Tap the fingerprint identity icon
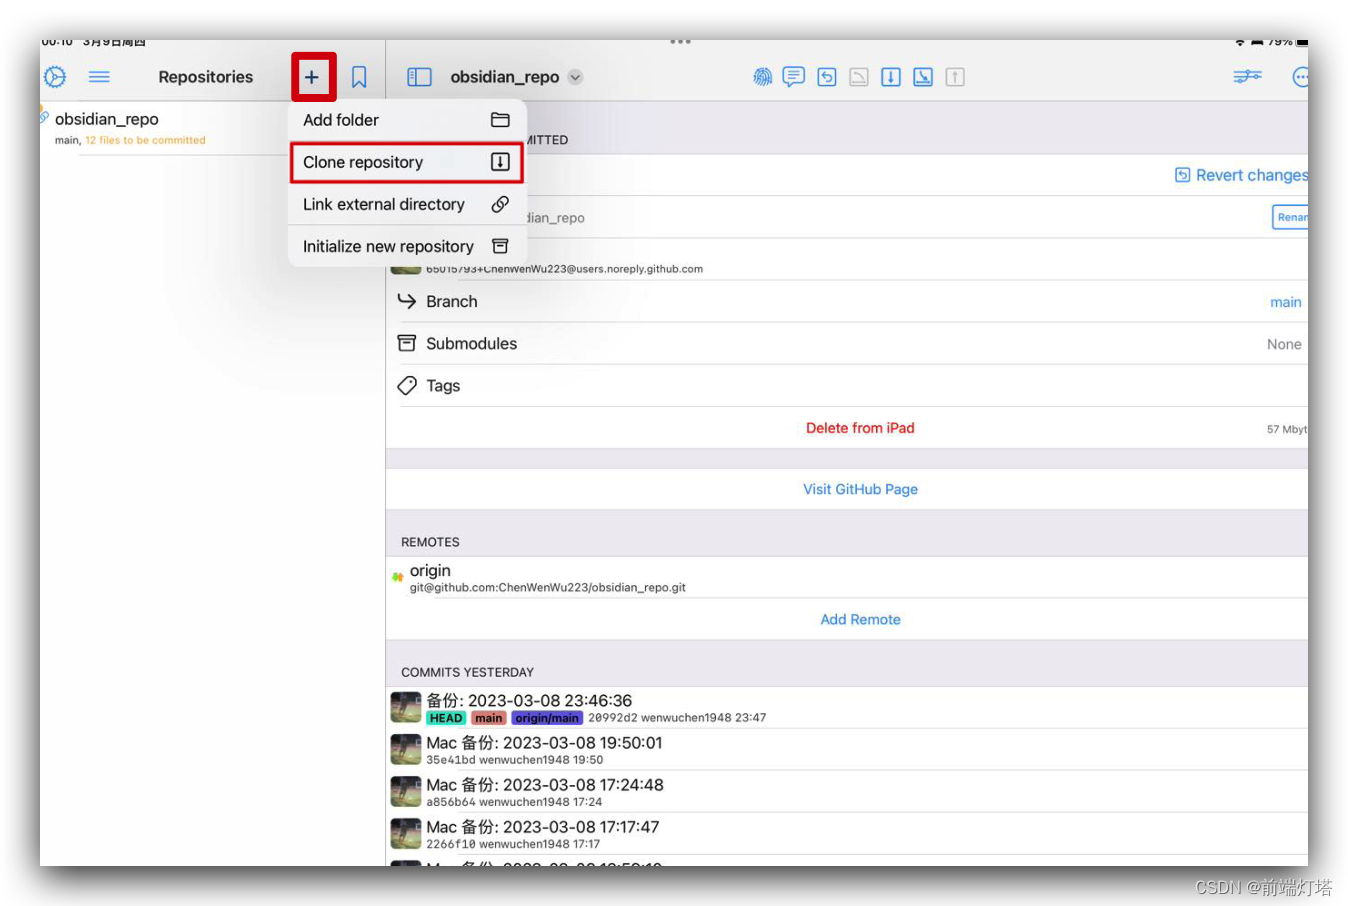Screen dimensions: 1348x906 (x=762, y=77)
